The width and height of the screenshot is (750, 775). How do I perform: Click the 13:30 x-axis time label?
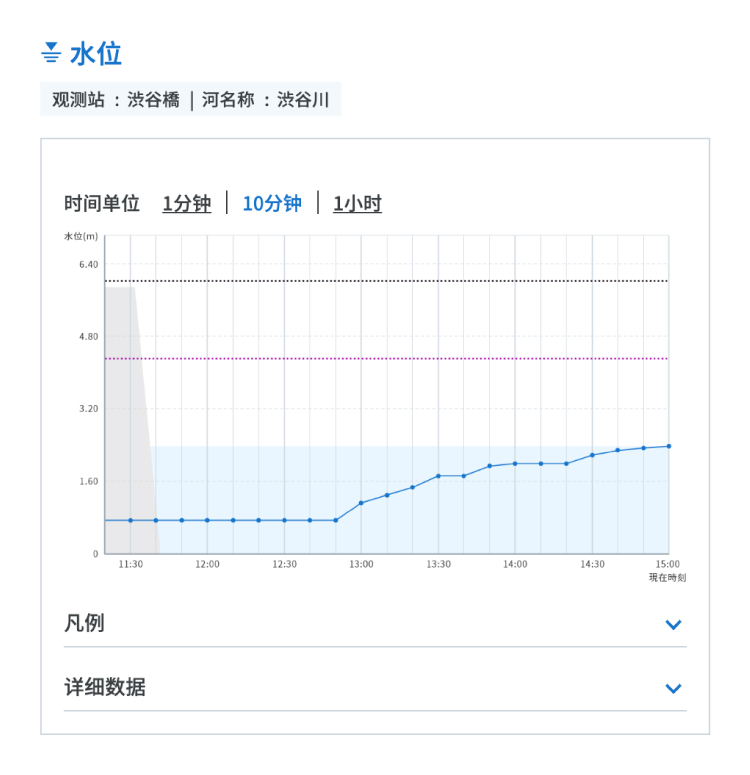click(439, 564)
